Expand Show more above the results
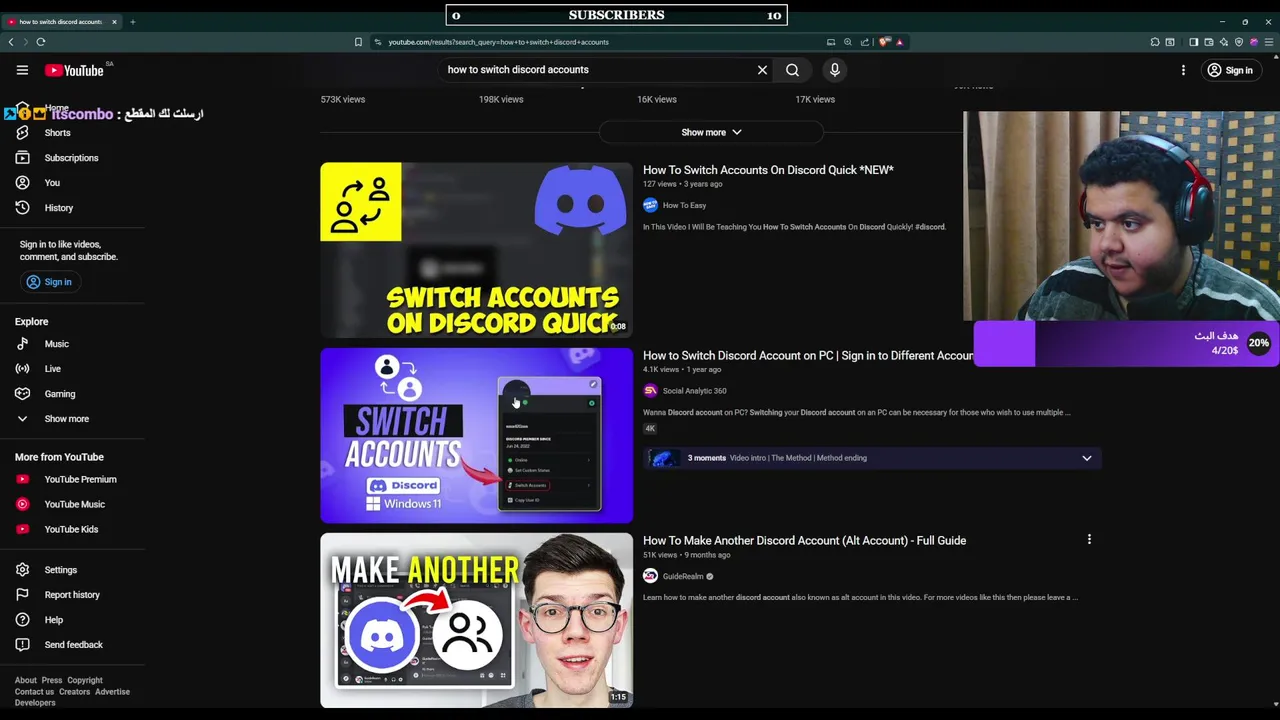This screenshot has height=720, width=1280. [711, 132]
